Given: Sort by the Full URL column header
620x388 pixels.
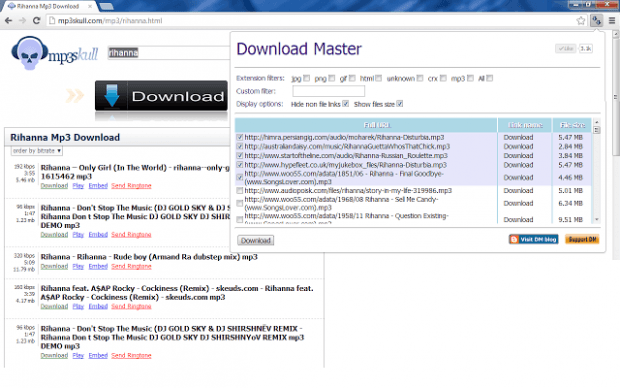Looking at the screenshot, I should click(366, 125).
